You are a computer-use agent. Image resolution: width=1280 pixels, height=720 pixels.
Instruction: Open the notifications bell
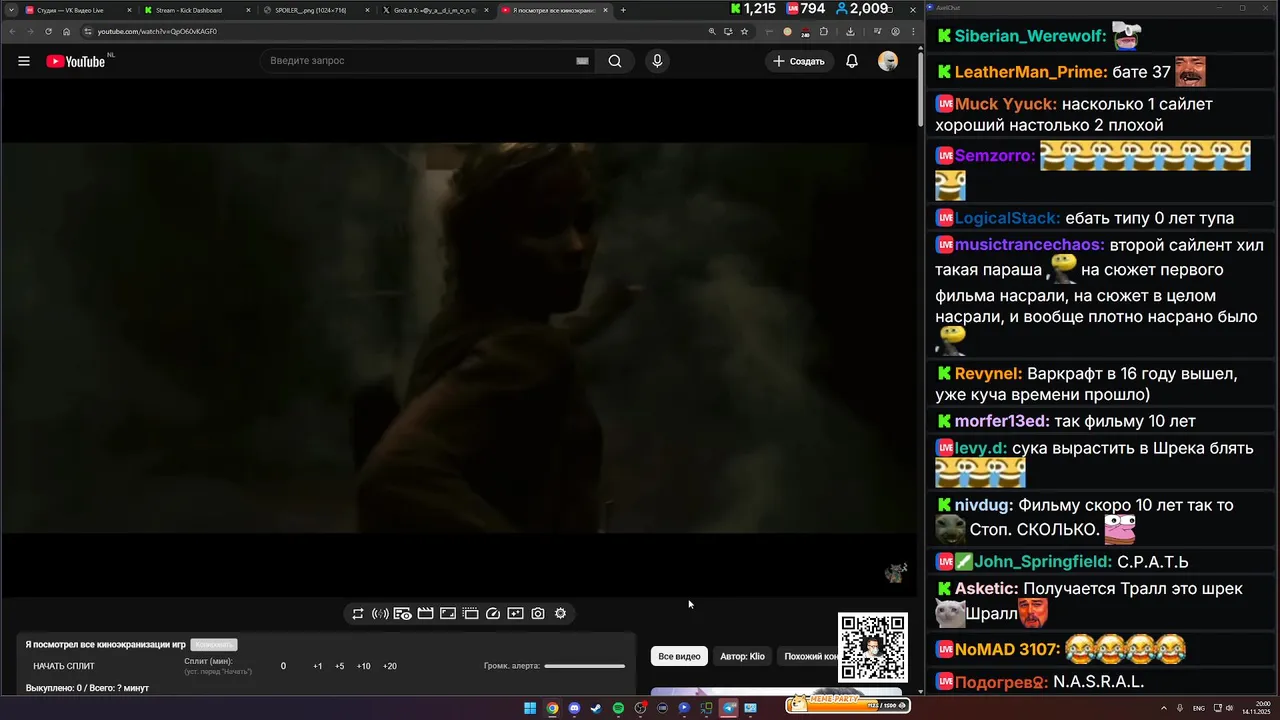[852, 61]
